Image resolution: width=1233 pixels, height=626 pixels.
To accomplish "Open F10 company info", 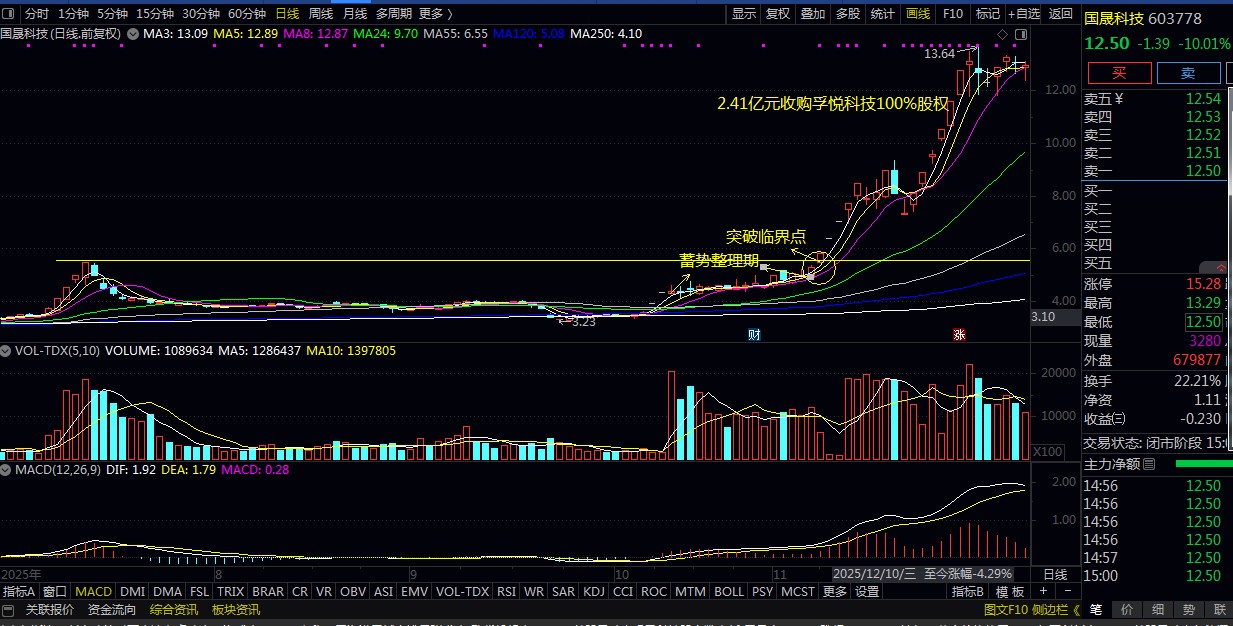I will coord(953,14).
